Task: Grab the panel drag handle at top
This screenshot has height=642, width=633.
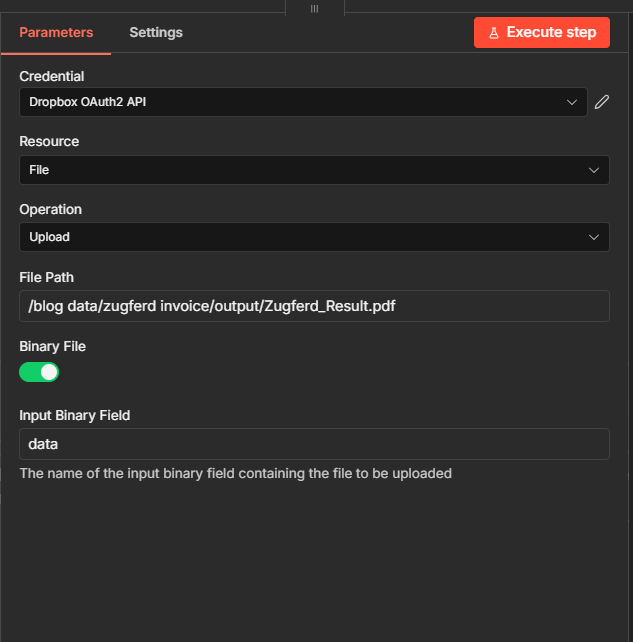Action: [x=314, y=7]
